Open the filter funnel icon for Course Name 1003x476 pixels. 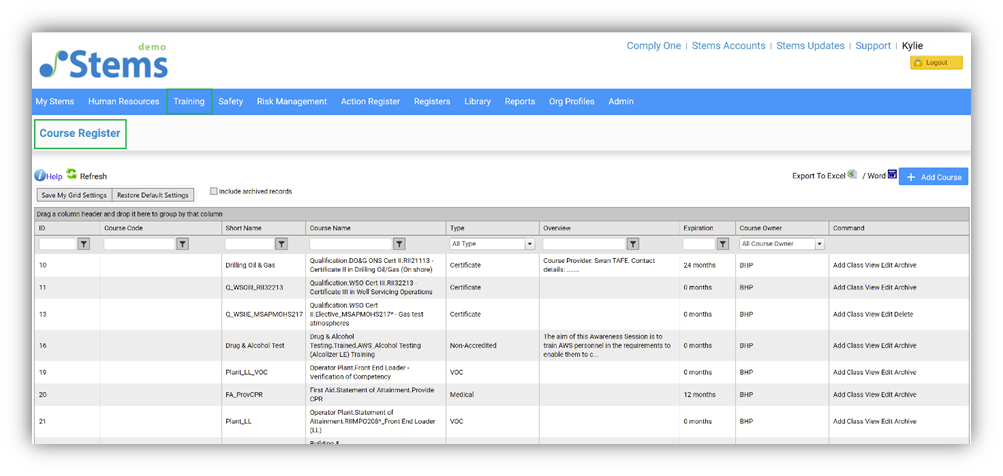399,244
